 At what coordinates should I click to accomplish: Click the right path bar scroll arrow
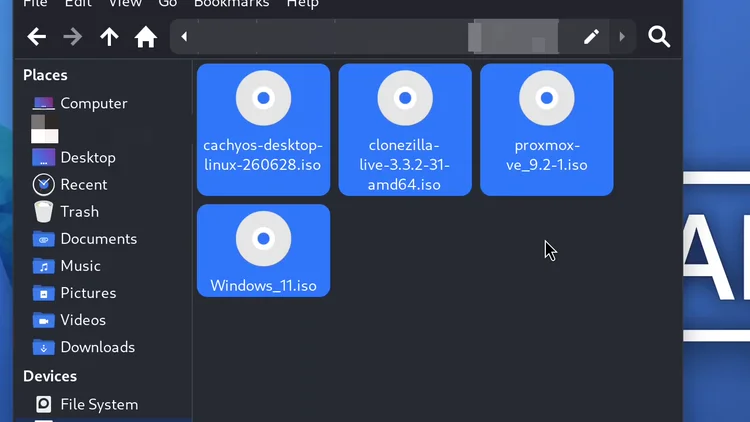(x=622, y=37)
